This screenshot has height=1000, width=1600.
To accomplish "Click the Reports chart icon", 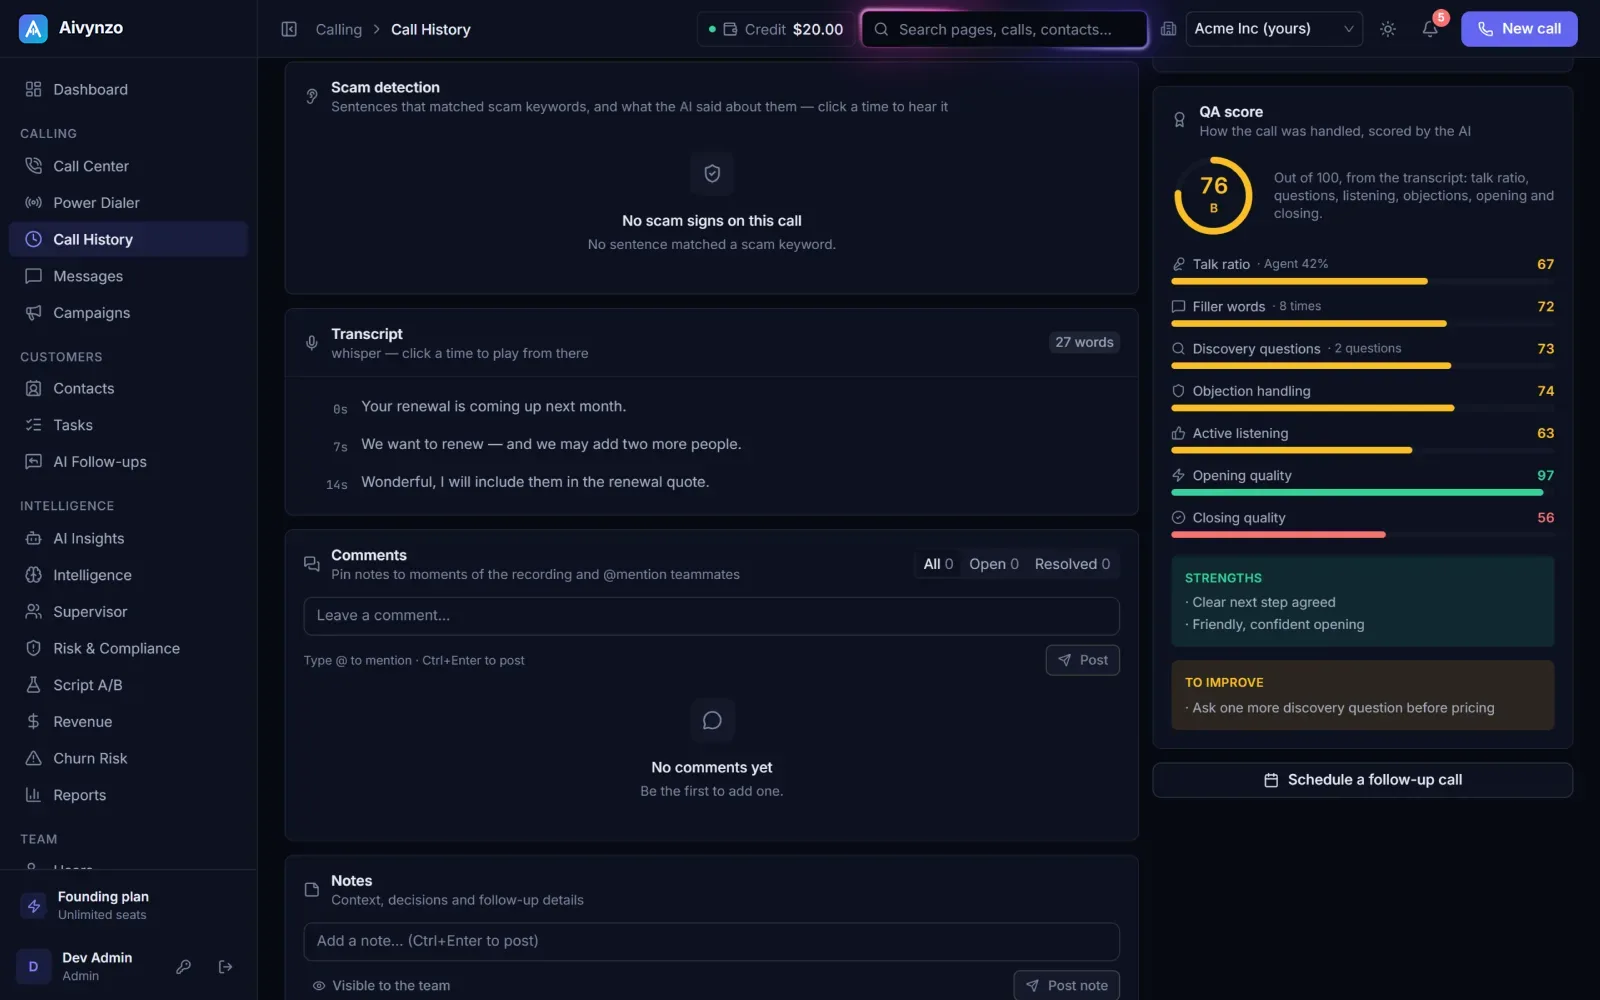I will point(33,795).
